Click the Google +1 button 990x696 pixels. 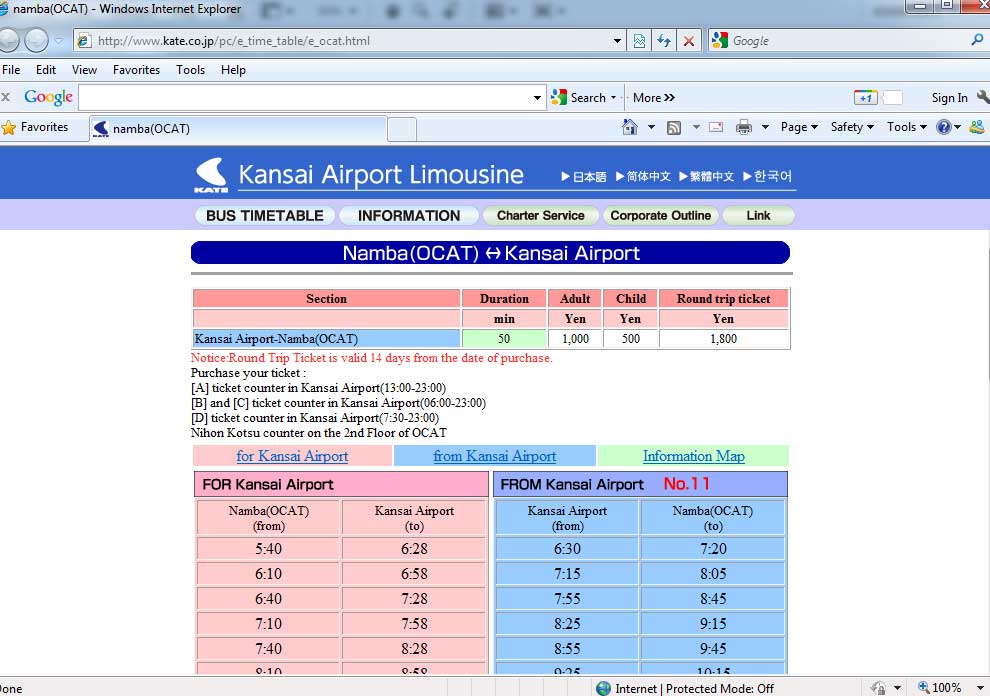tap(865, 97)
